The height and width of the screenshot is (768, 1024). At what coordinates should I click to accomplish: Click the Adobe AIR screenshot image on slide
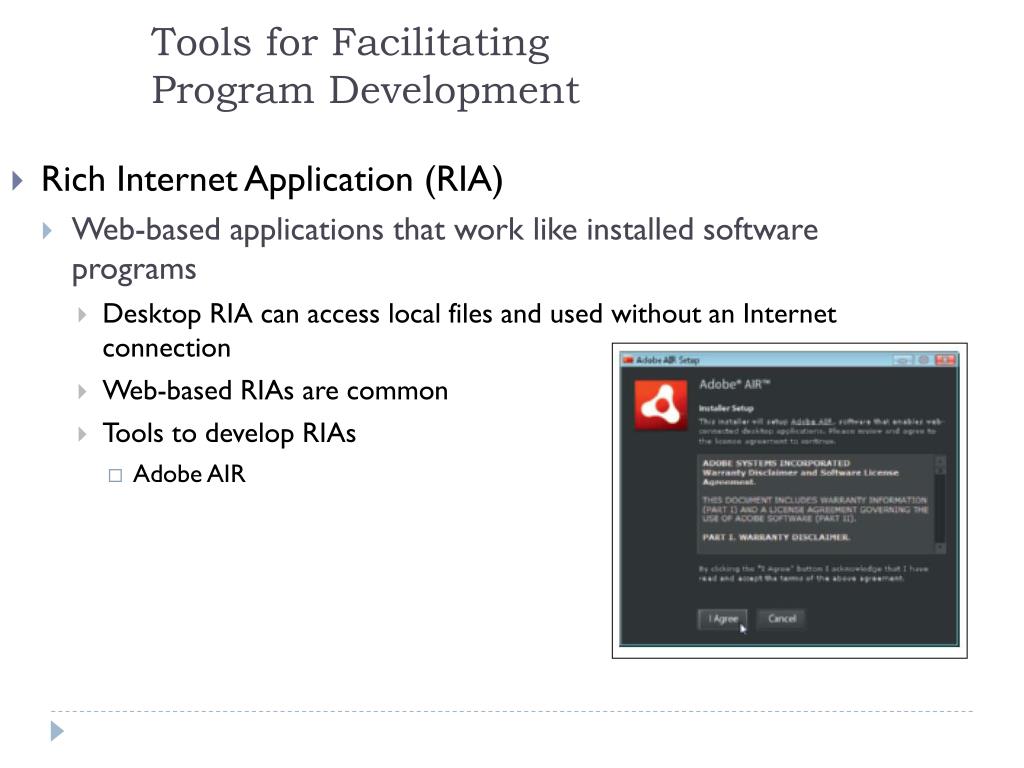point(790,501)
